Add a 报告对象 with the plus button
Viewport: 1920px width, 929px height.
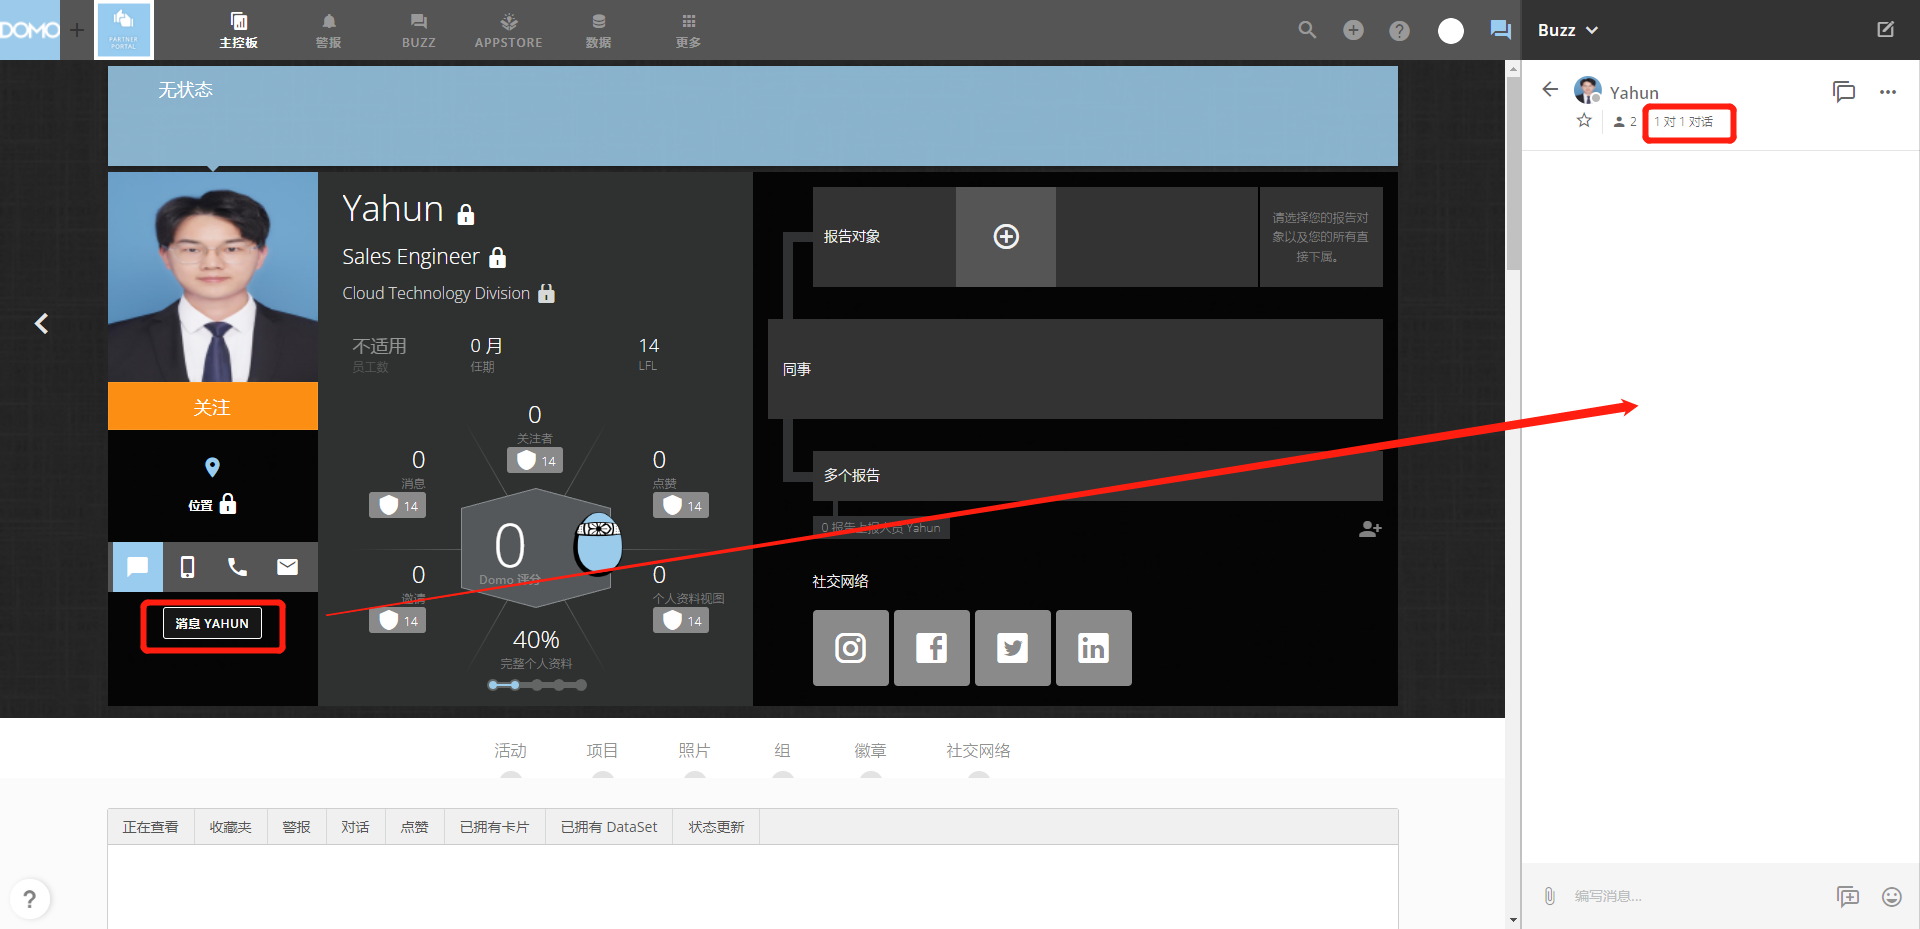1005,236
